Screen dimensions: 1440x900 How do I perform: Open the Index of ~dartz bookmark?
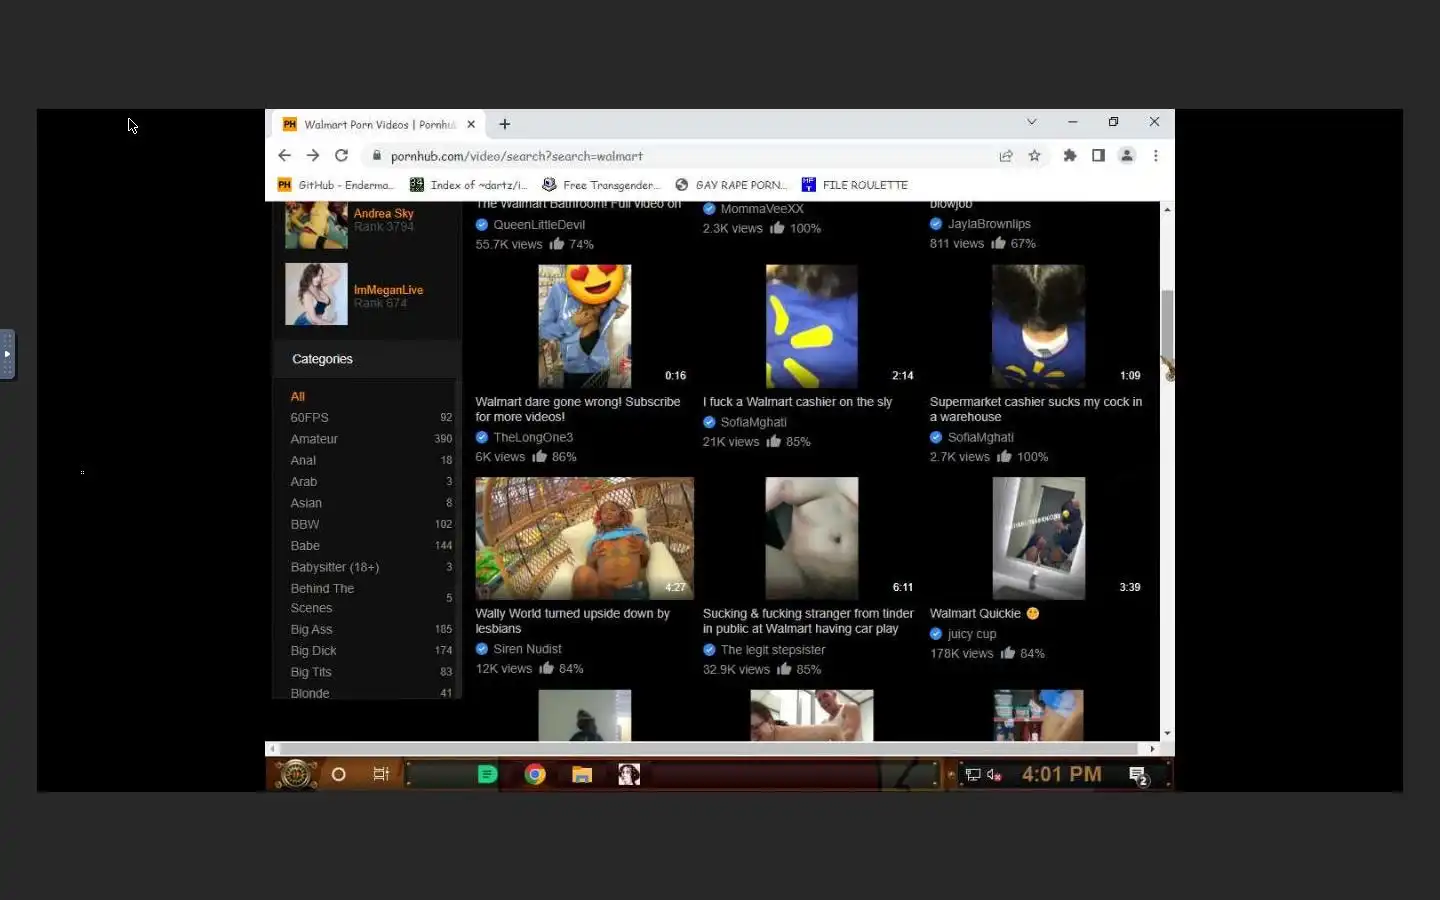coord(469,185)
